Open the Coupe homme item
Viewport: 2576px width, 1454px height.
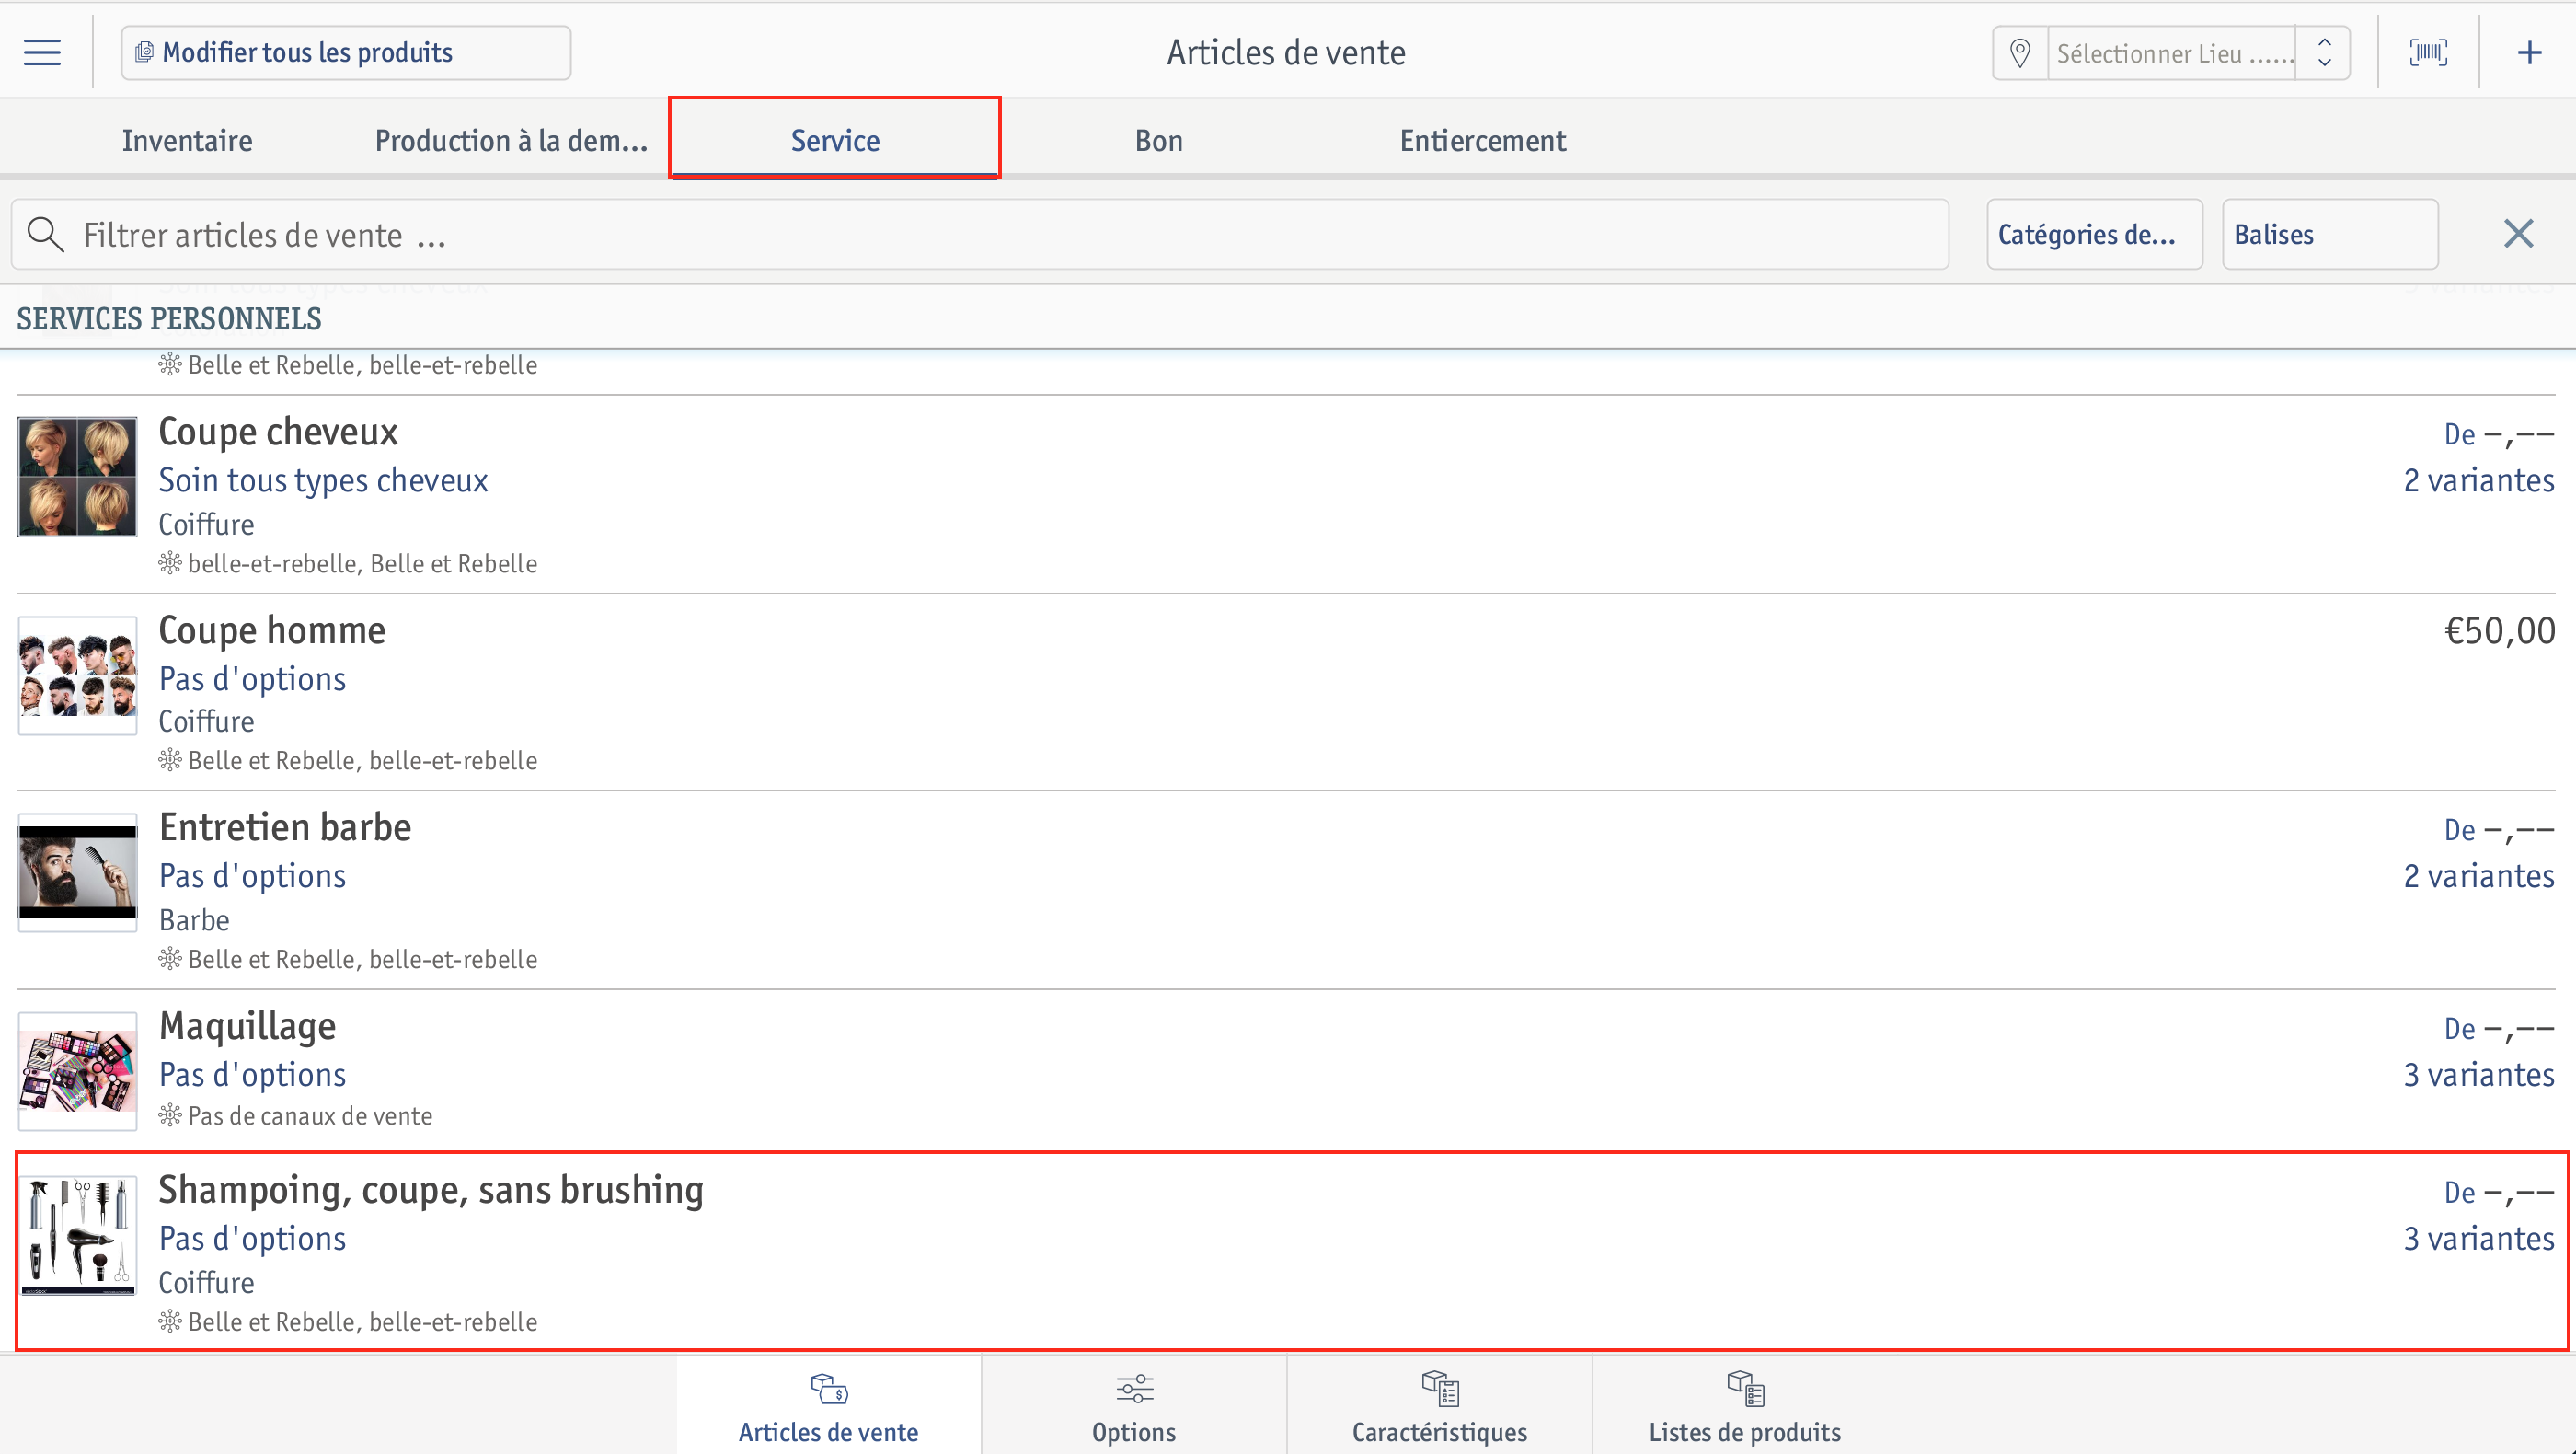pos(1288,693)
